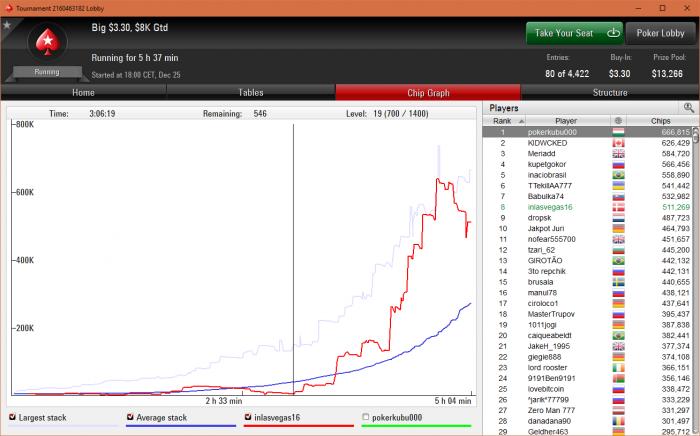Select green player row inlasvegas16
The image size is (700, 436).
click(x=587, y=207)
